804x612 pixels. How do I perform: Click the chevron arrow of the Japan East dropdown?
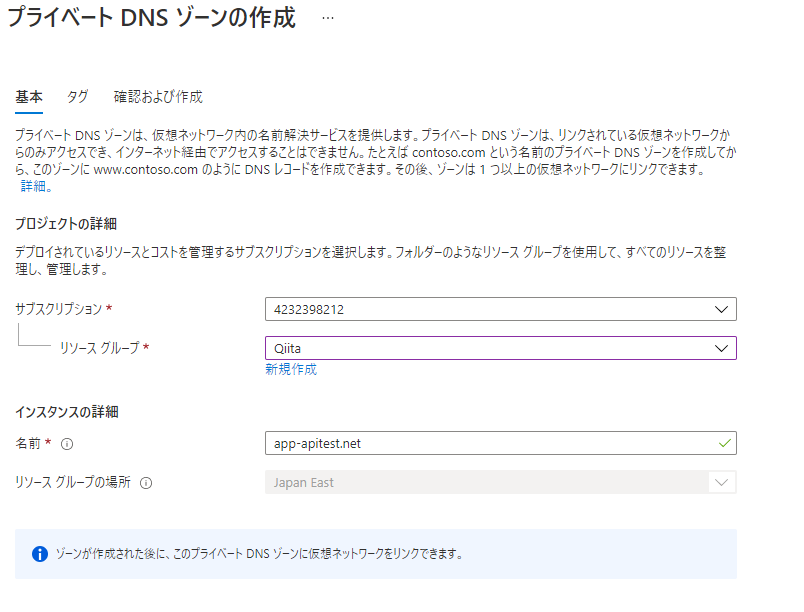coord(721,482)
